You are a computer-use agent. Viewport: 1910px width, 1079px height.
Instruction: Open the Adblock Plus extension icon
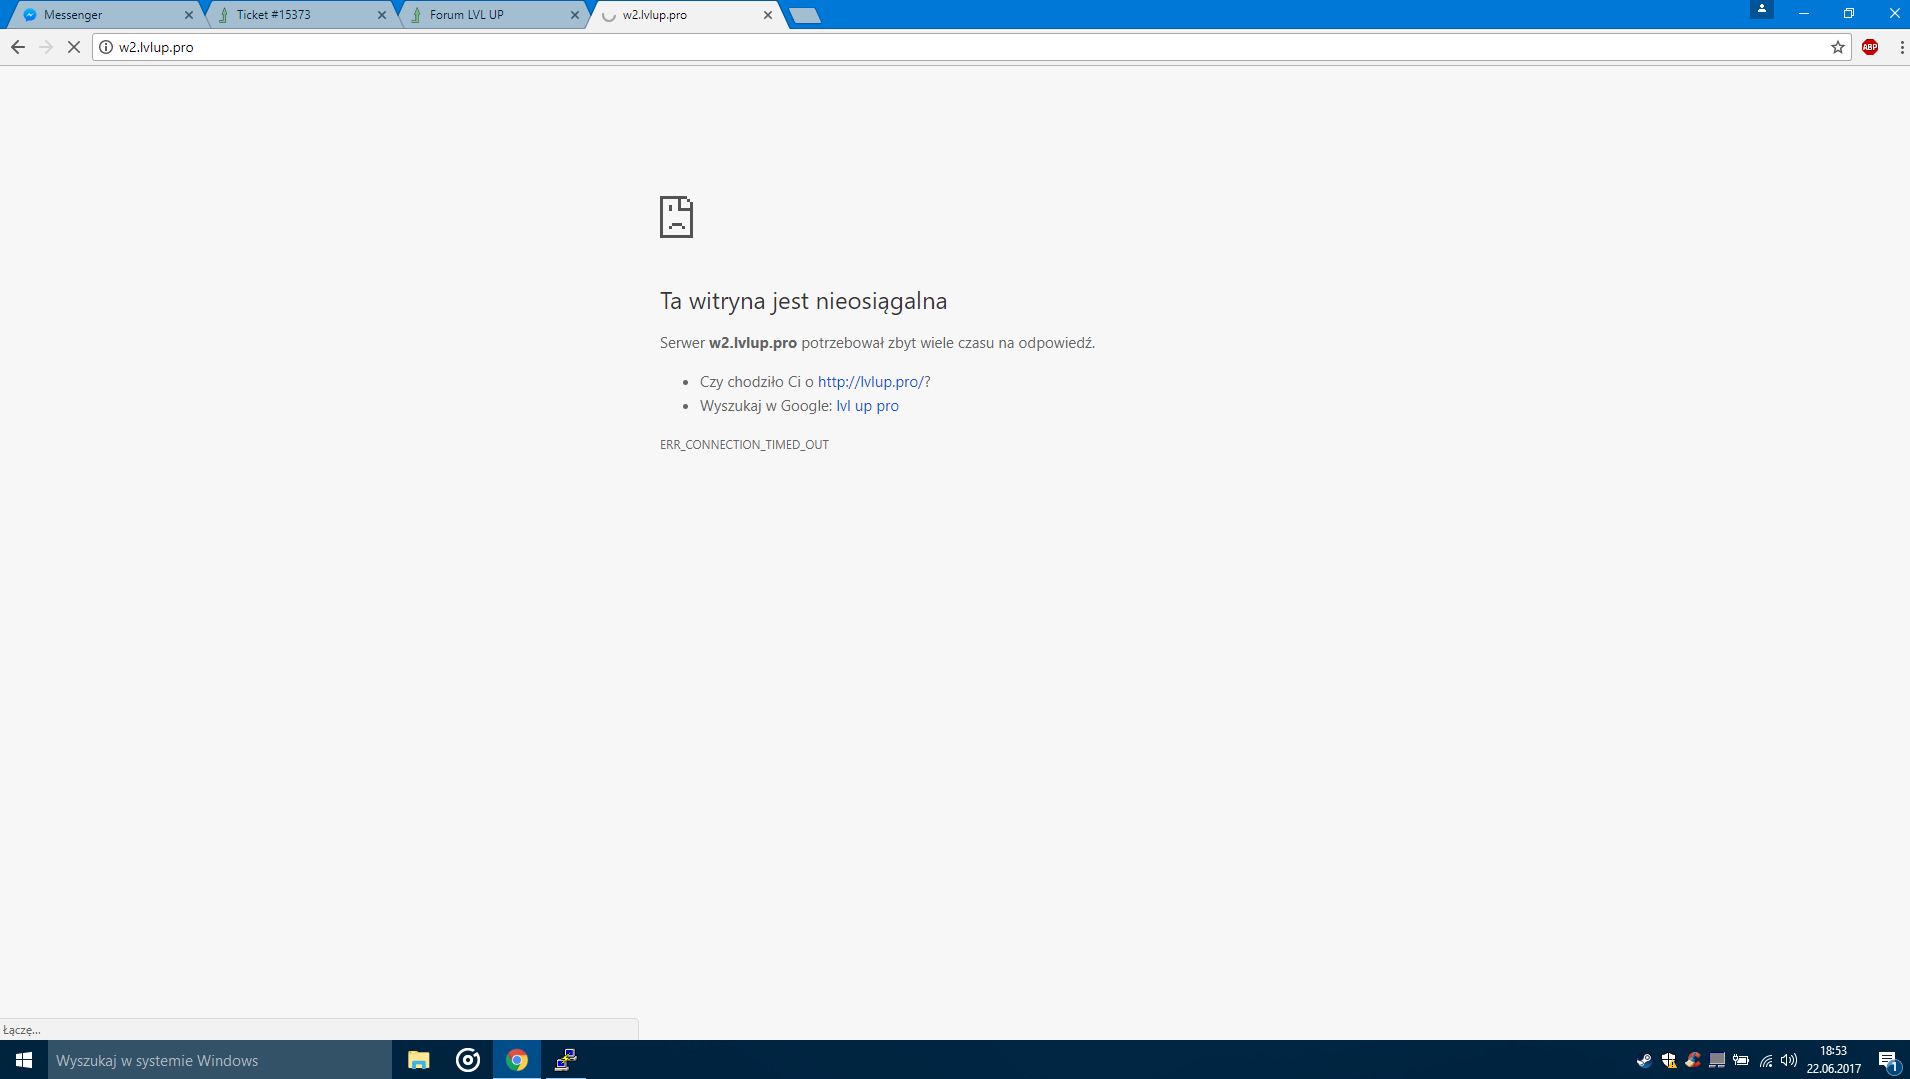point(1869,47)
